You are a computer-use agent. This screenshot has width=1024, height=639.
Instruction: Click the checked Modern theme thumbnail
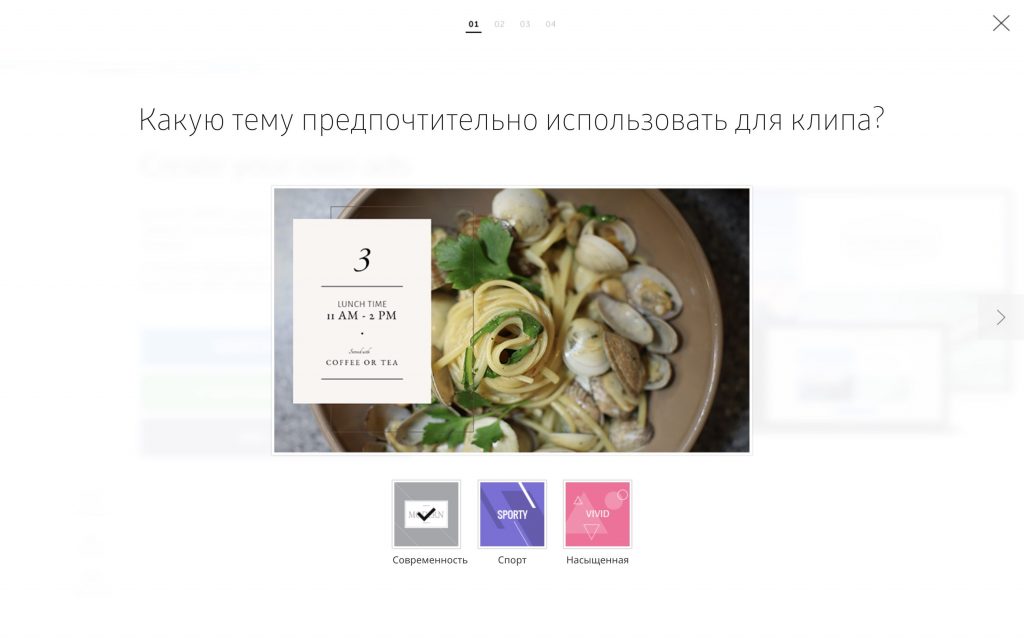point(426,514)
